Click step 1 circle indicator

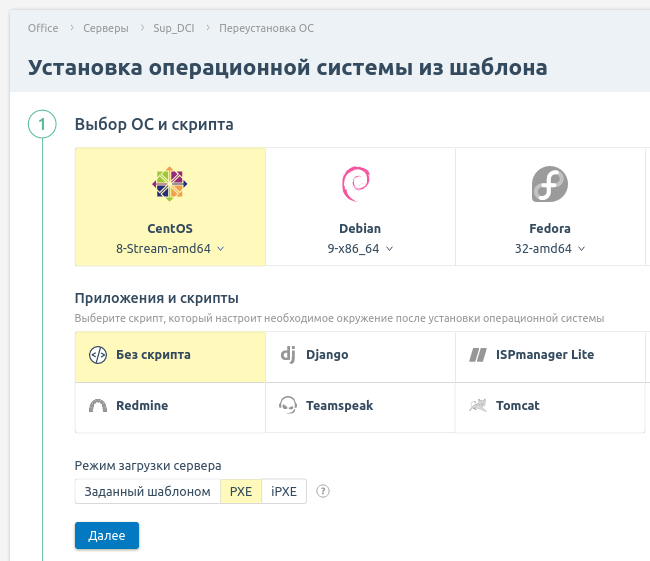(42, 124)
